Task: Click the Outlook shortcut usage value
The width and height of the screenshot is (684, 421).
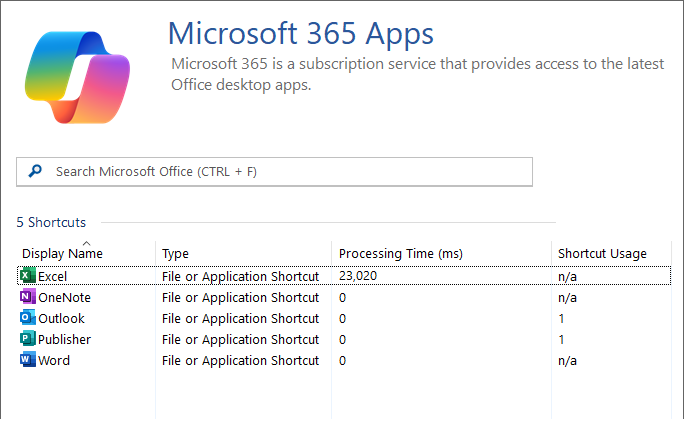Action: click(x=561, y=318)
